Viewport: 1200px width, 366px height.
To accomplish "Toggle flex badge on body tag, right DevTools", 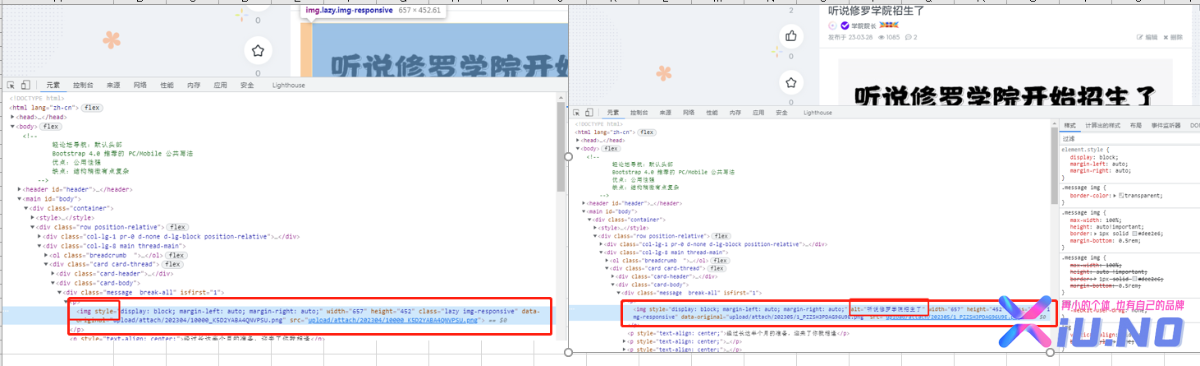I will 612,150.
